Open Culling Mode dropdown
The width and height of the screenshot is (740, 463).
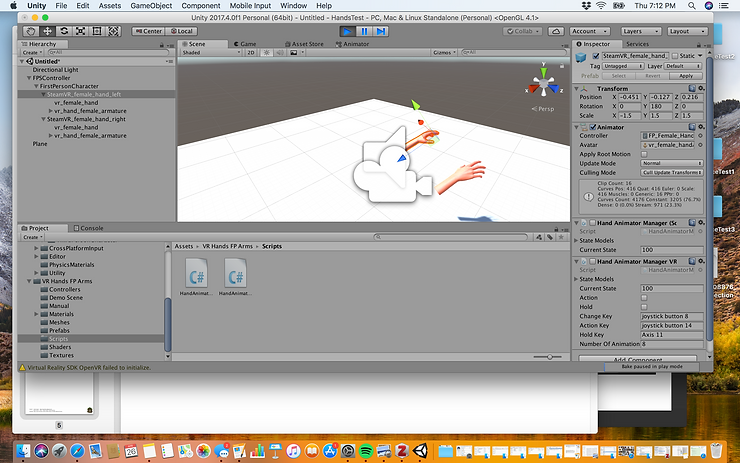(x=672, y=173)
